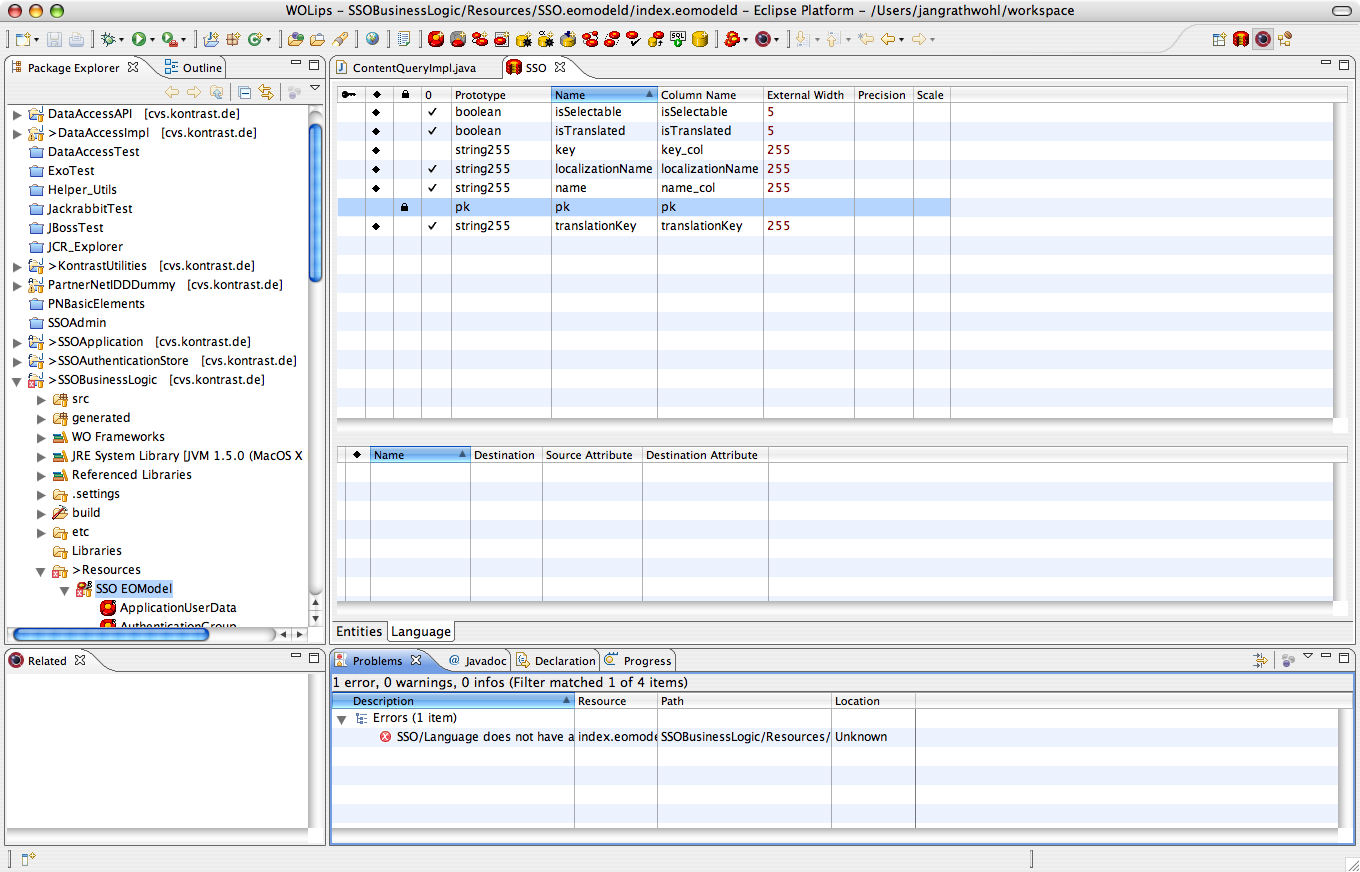This screenshot has width=1360, height=872.
Task: Click the Search flashlight icon
Action: (x=340, y=39)
